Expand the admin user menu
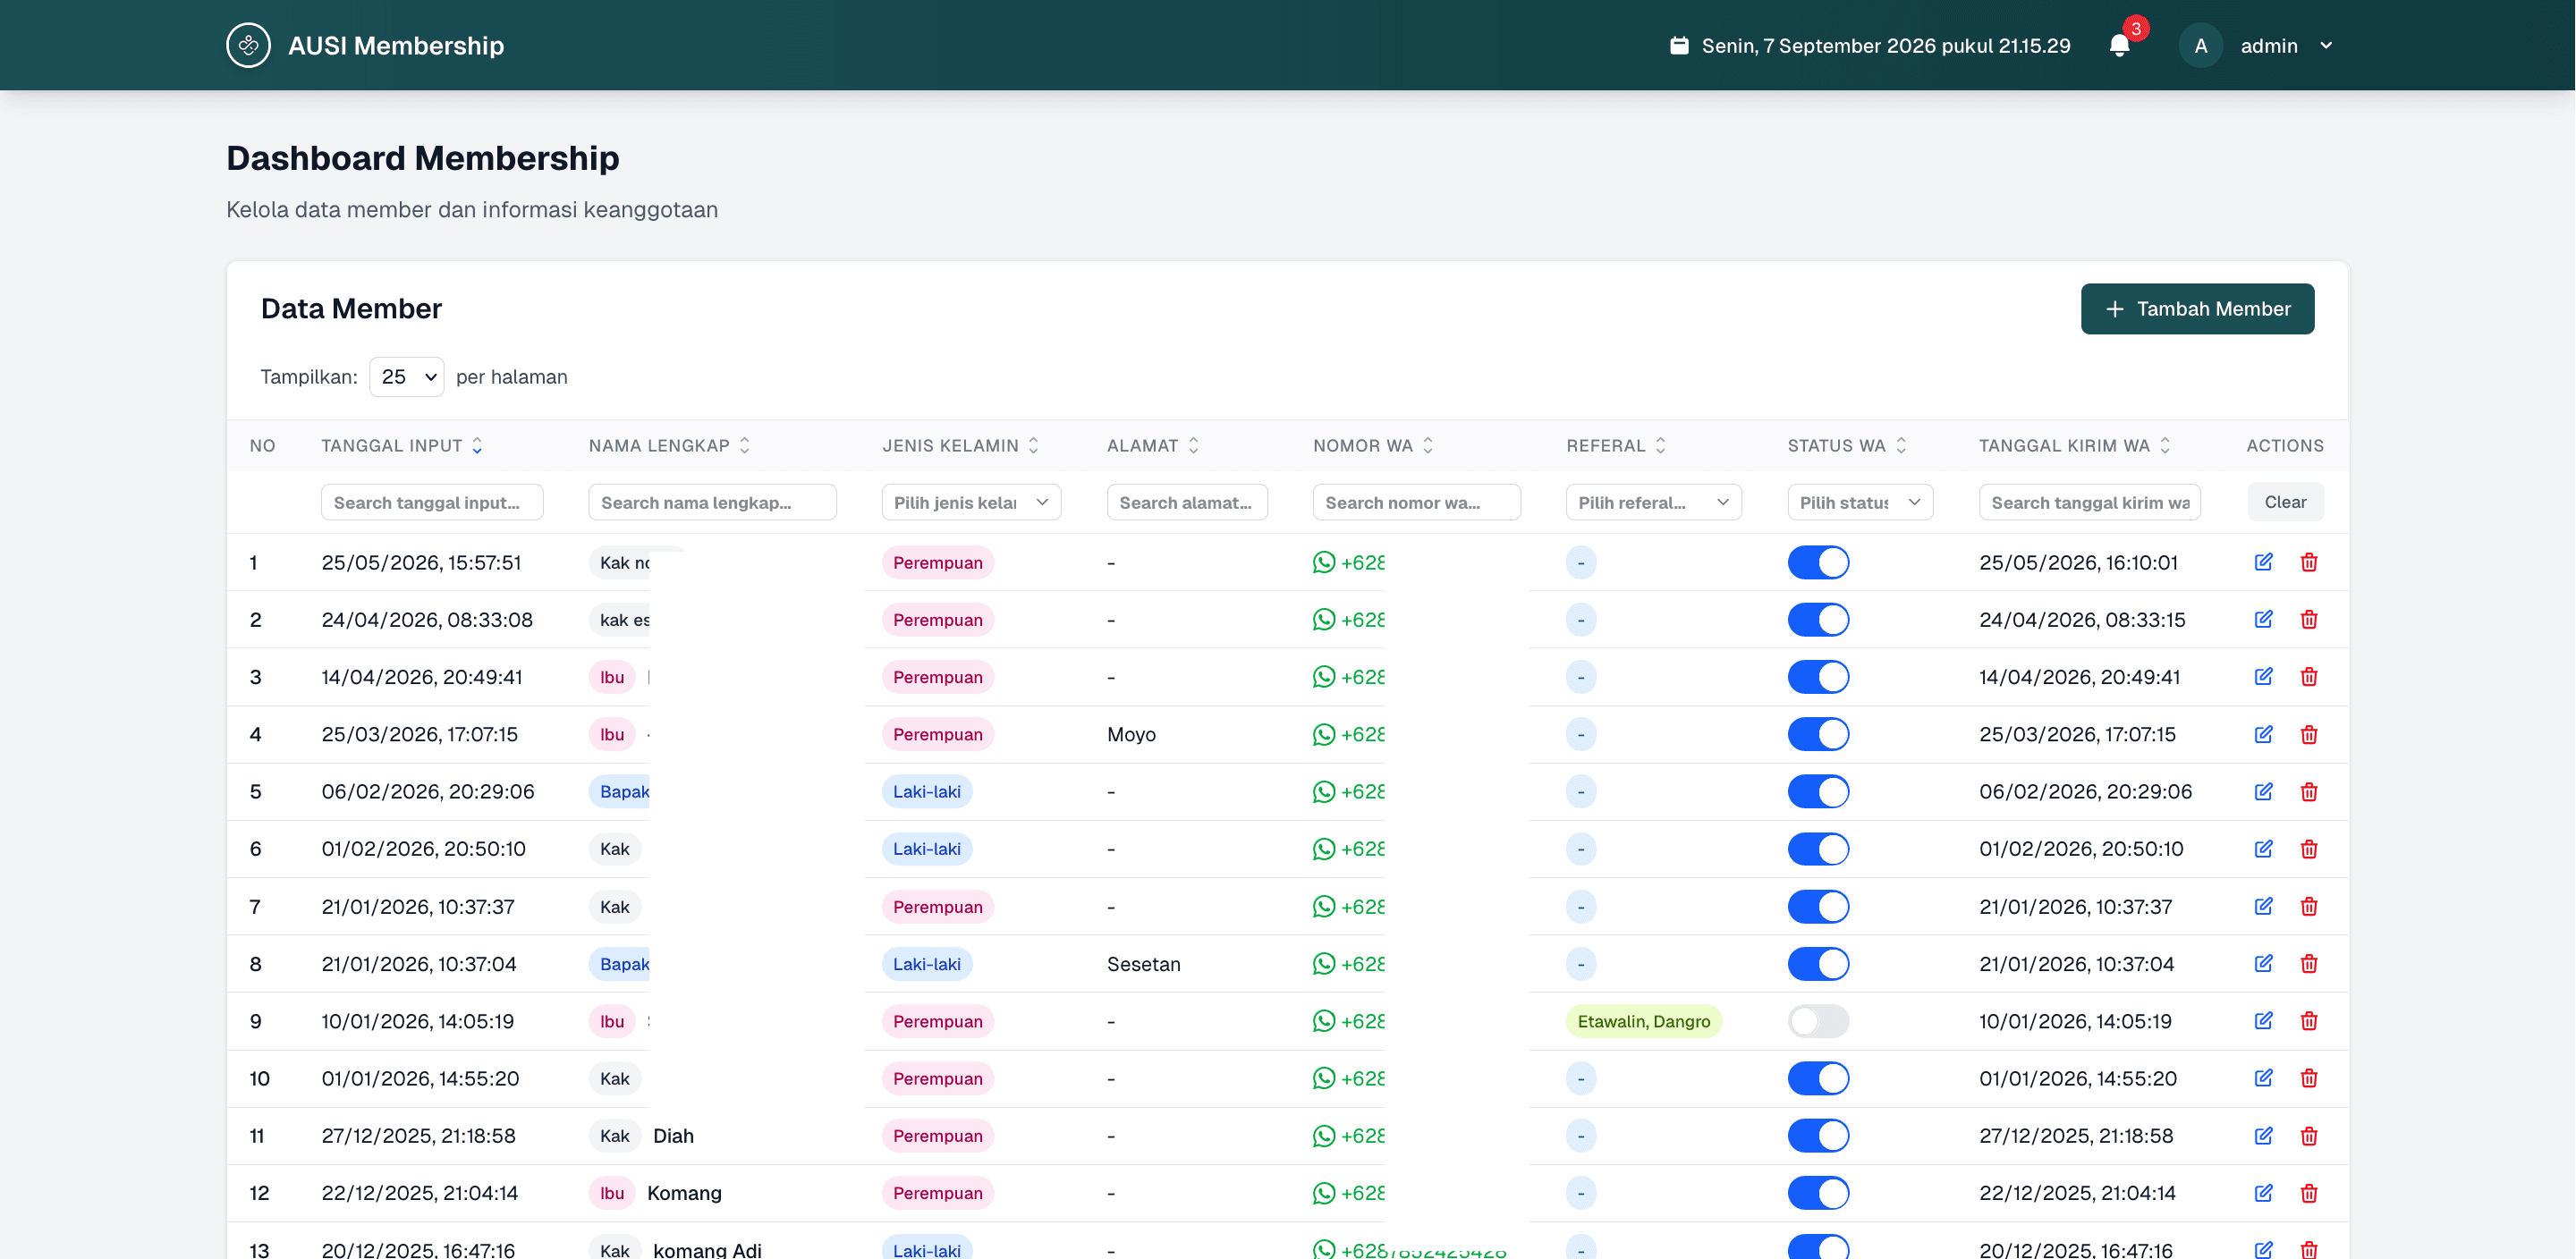2576x1259 pixels. [2326, 46]
